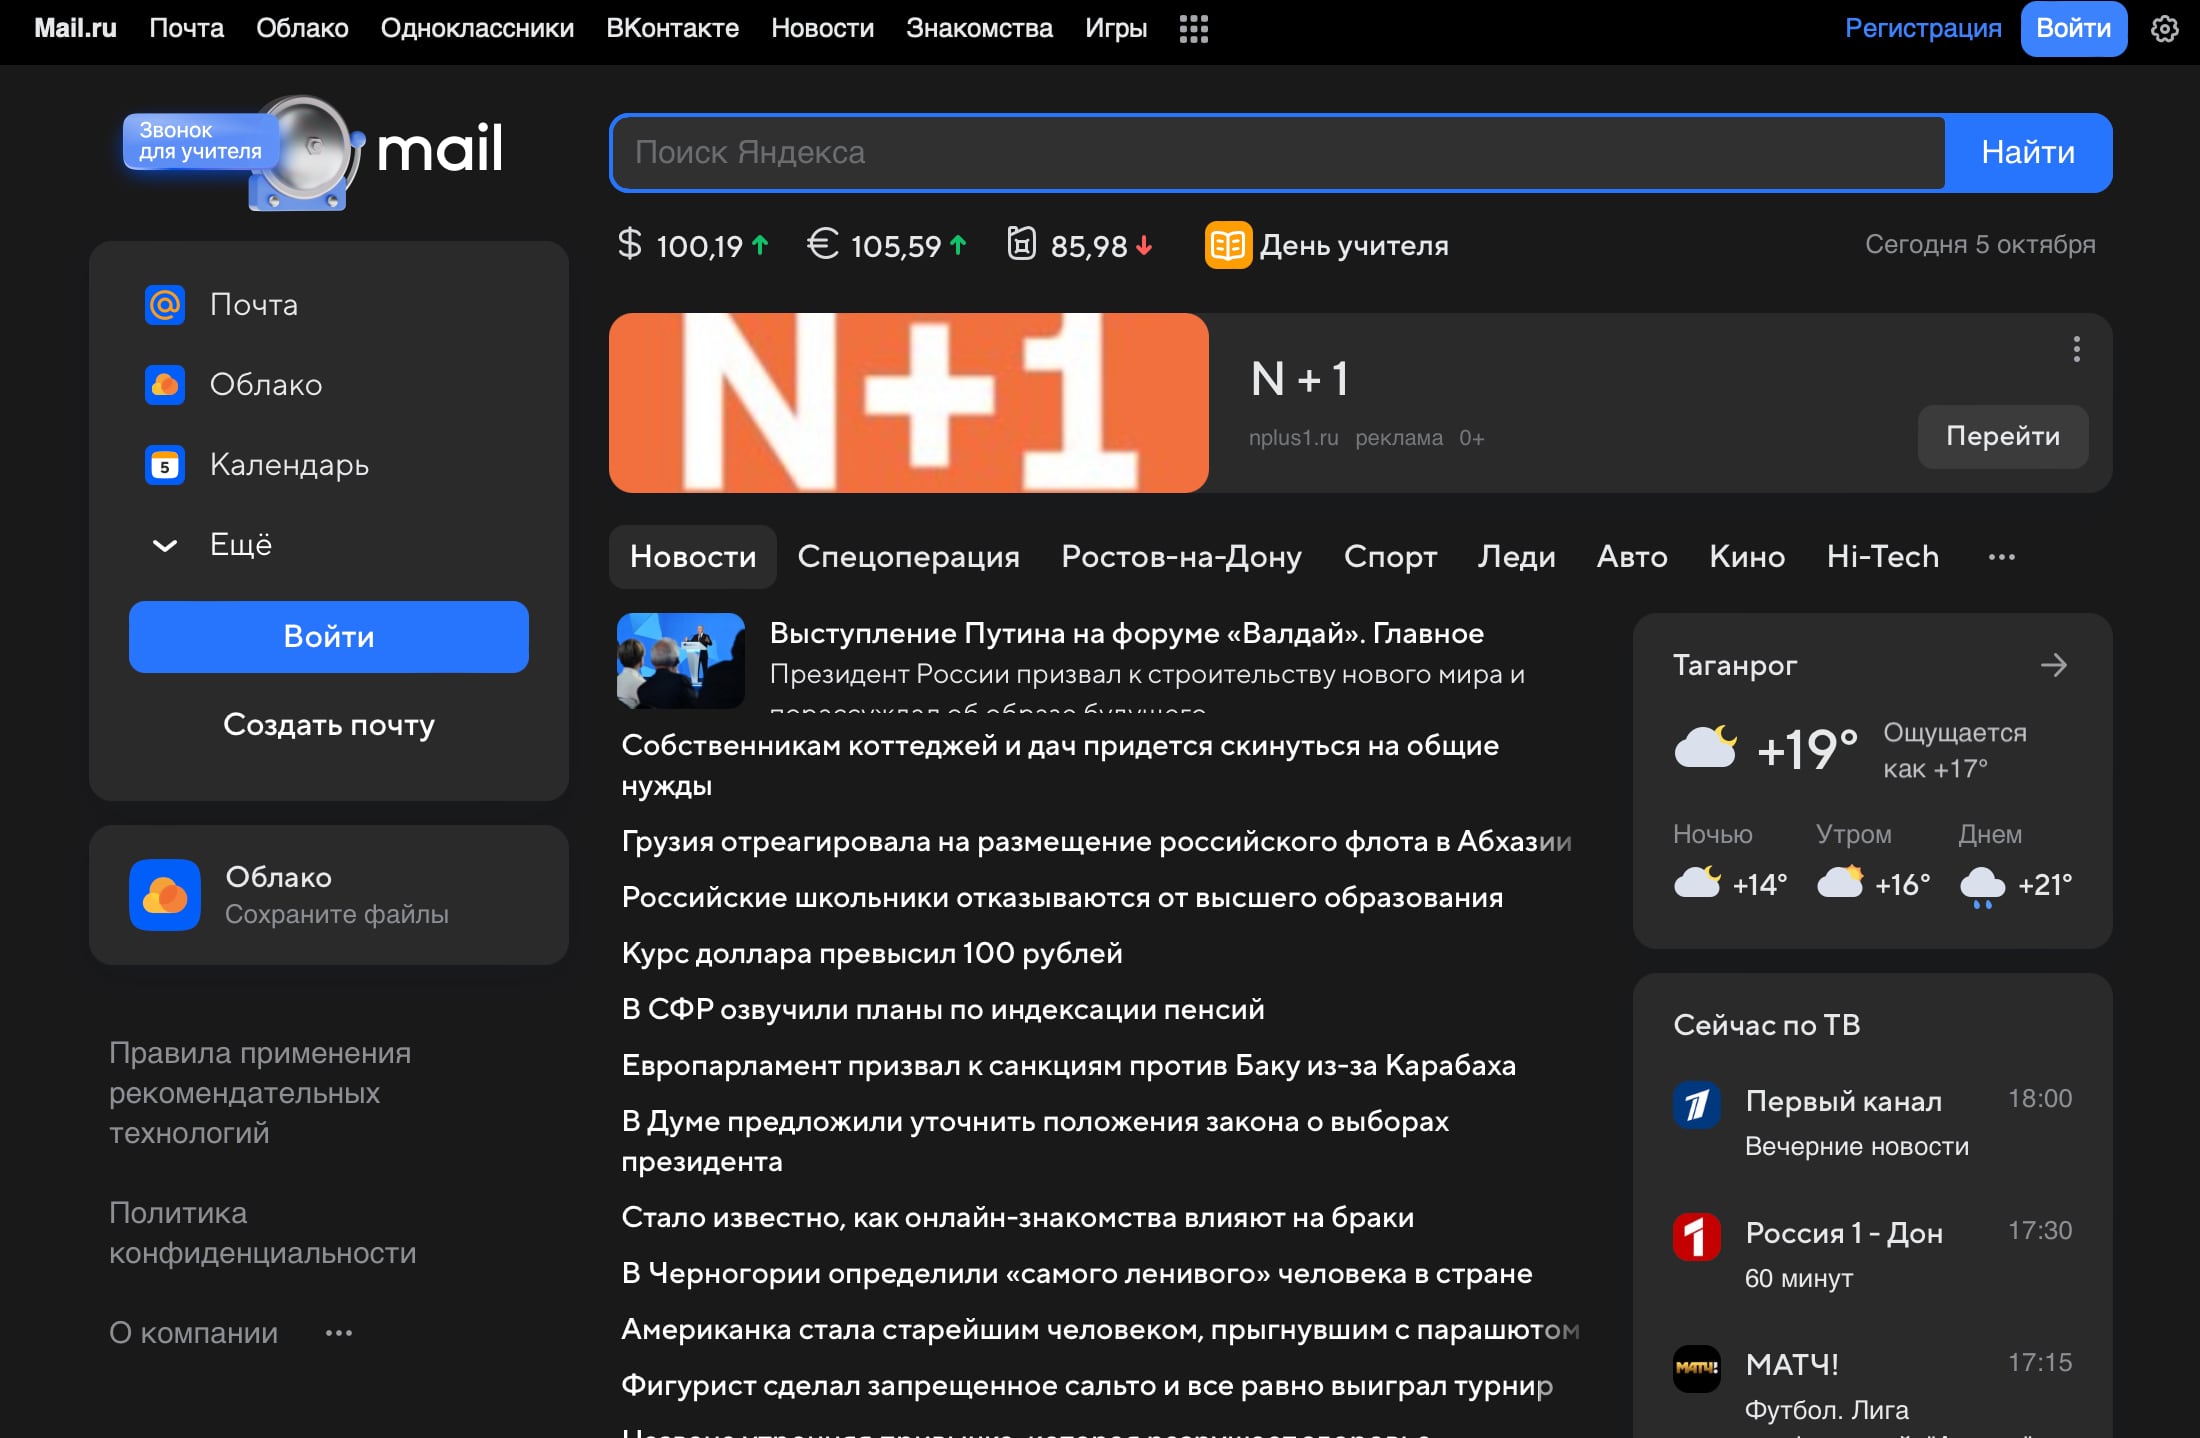The width and height of the screenshot is (2200, 1438).
Task: Click Создать почту link
Action: click(329, 725)
